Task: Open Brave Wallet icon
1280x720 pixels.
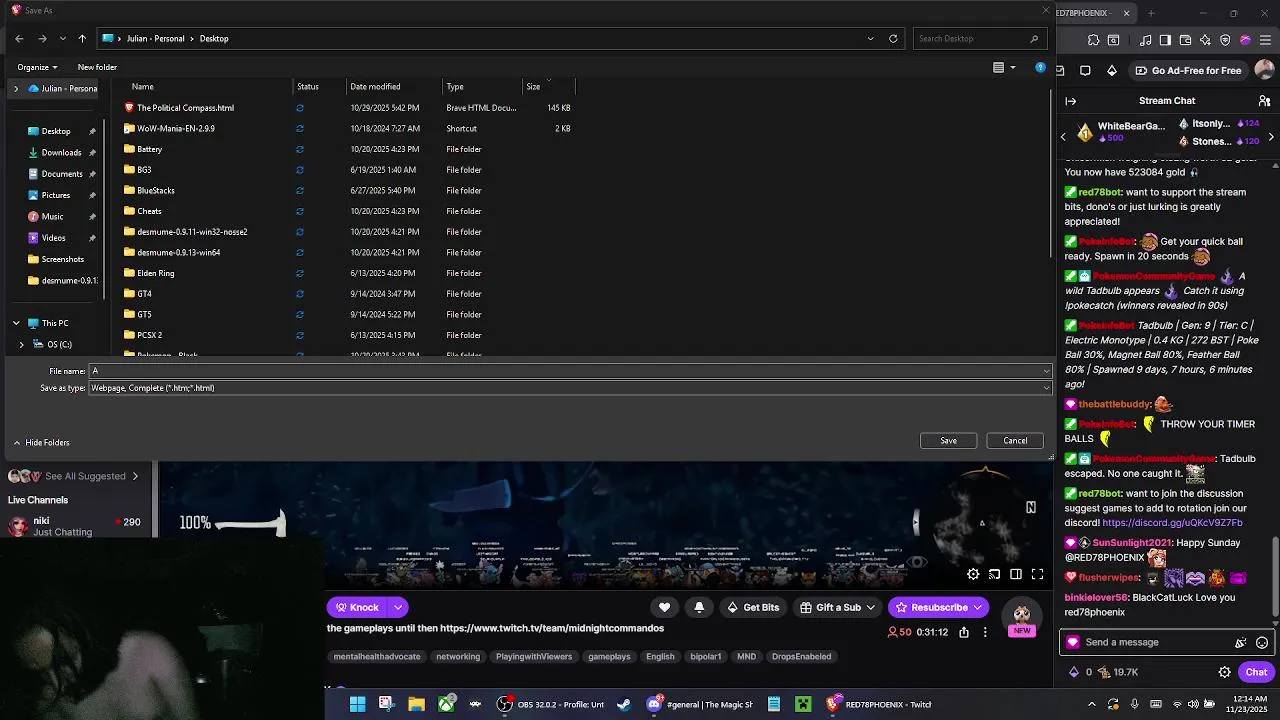Action: point(1185,40)
